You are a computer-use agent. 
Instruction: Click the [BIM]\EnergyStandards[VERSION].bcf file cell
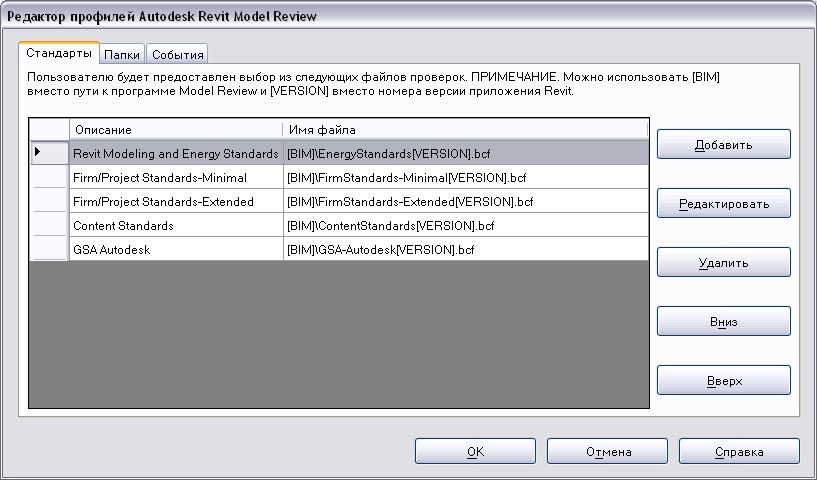pyautogui.click(x=466, y=153)
